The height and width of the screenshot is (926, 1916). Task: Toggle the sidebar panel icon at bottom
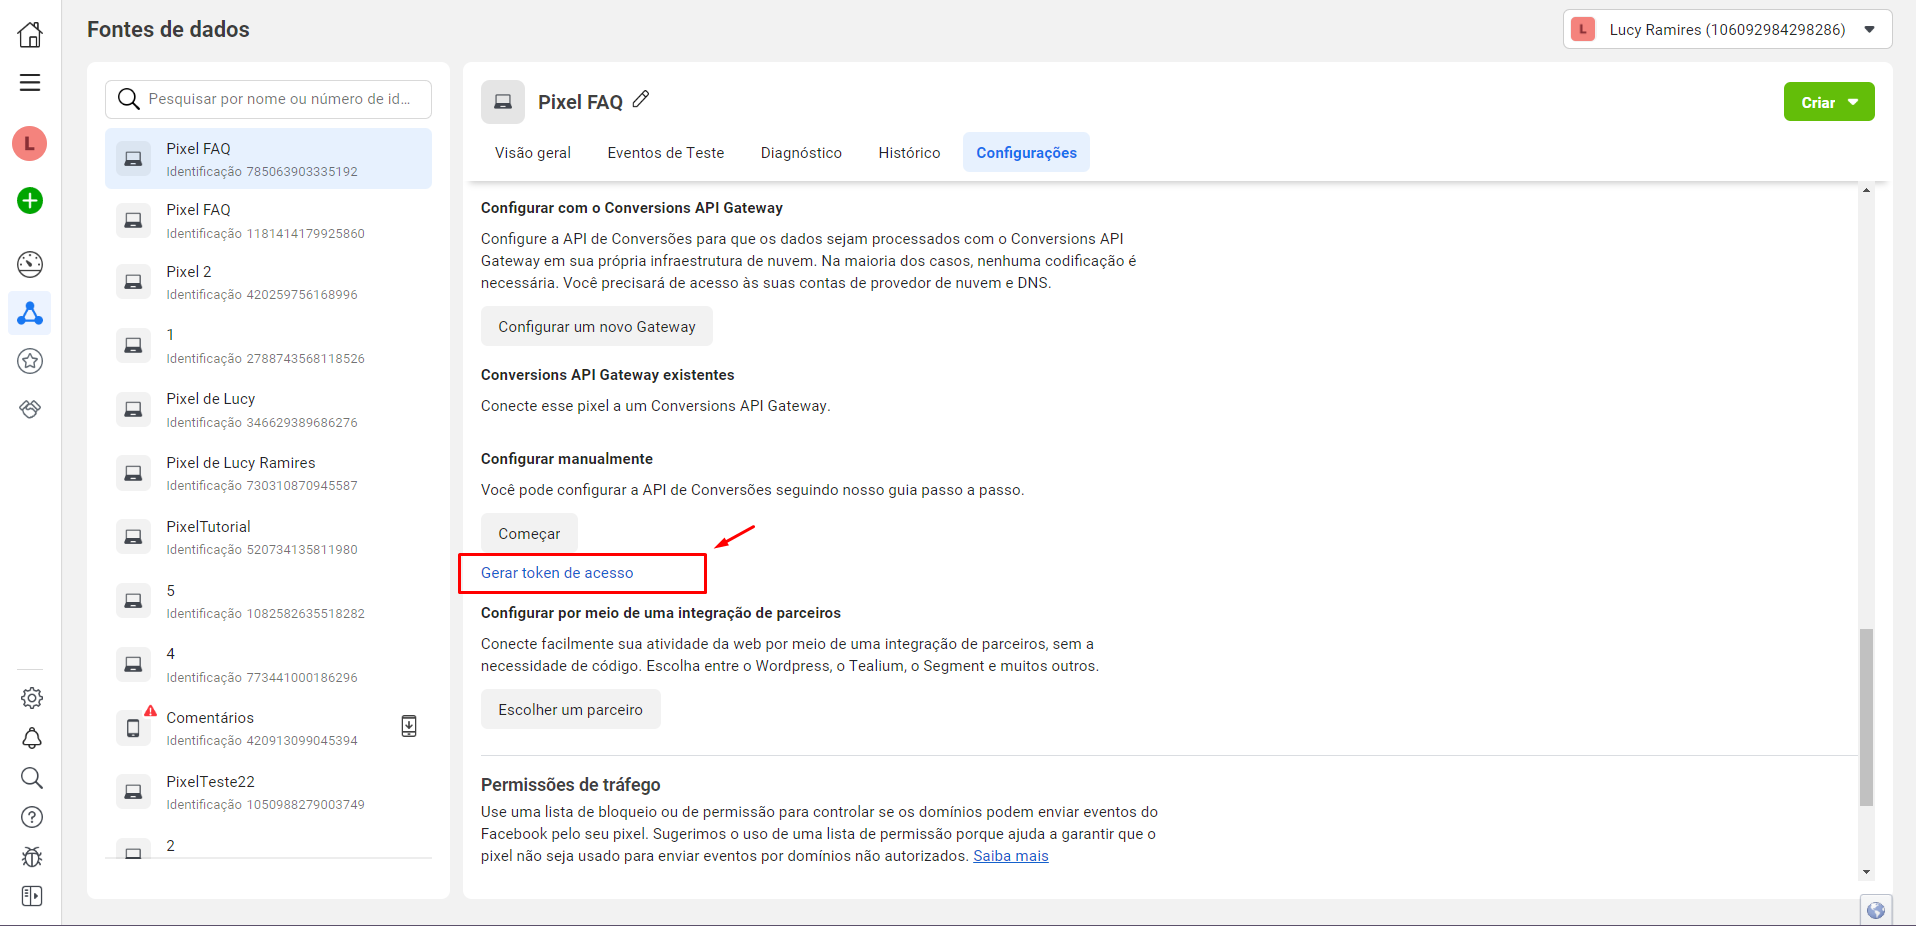(32, 896)
